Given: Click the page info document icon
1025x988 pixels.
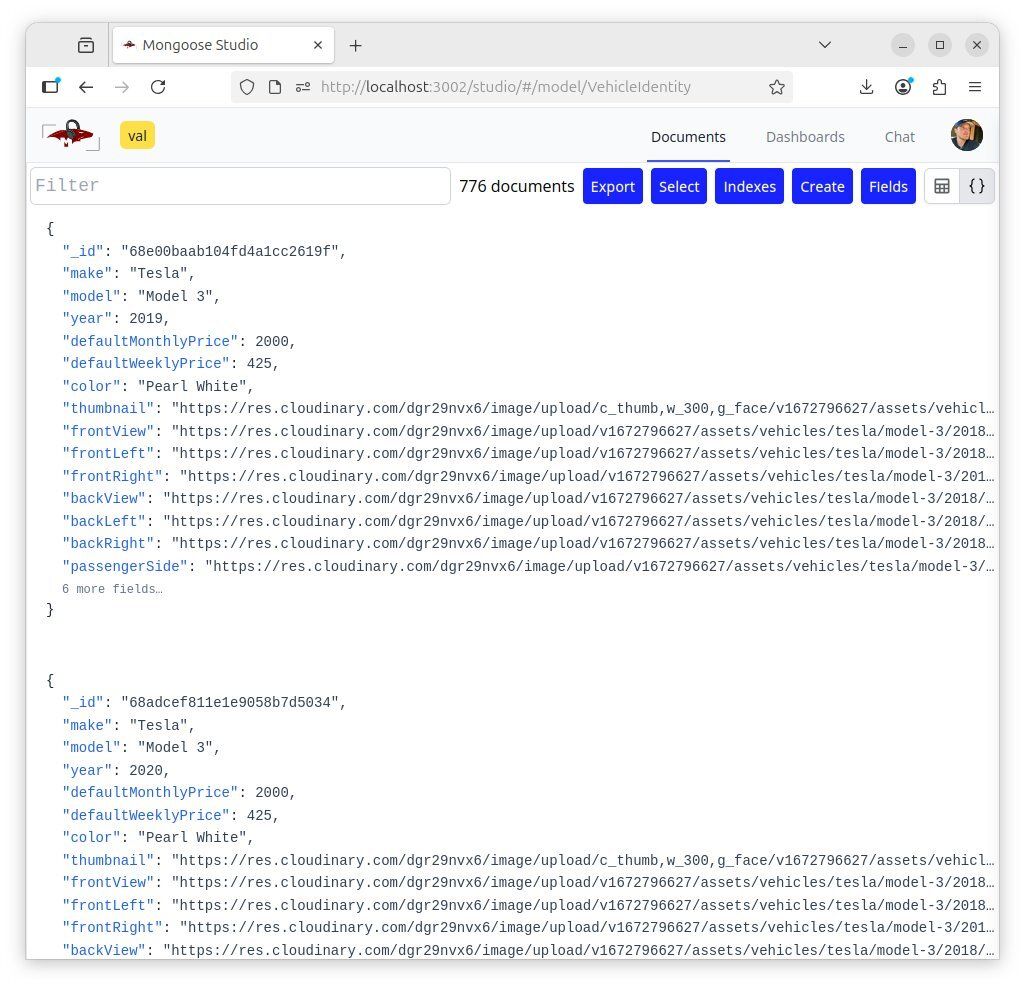Looking at the screenshot, I should (x=275, y=87).
